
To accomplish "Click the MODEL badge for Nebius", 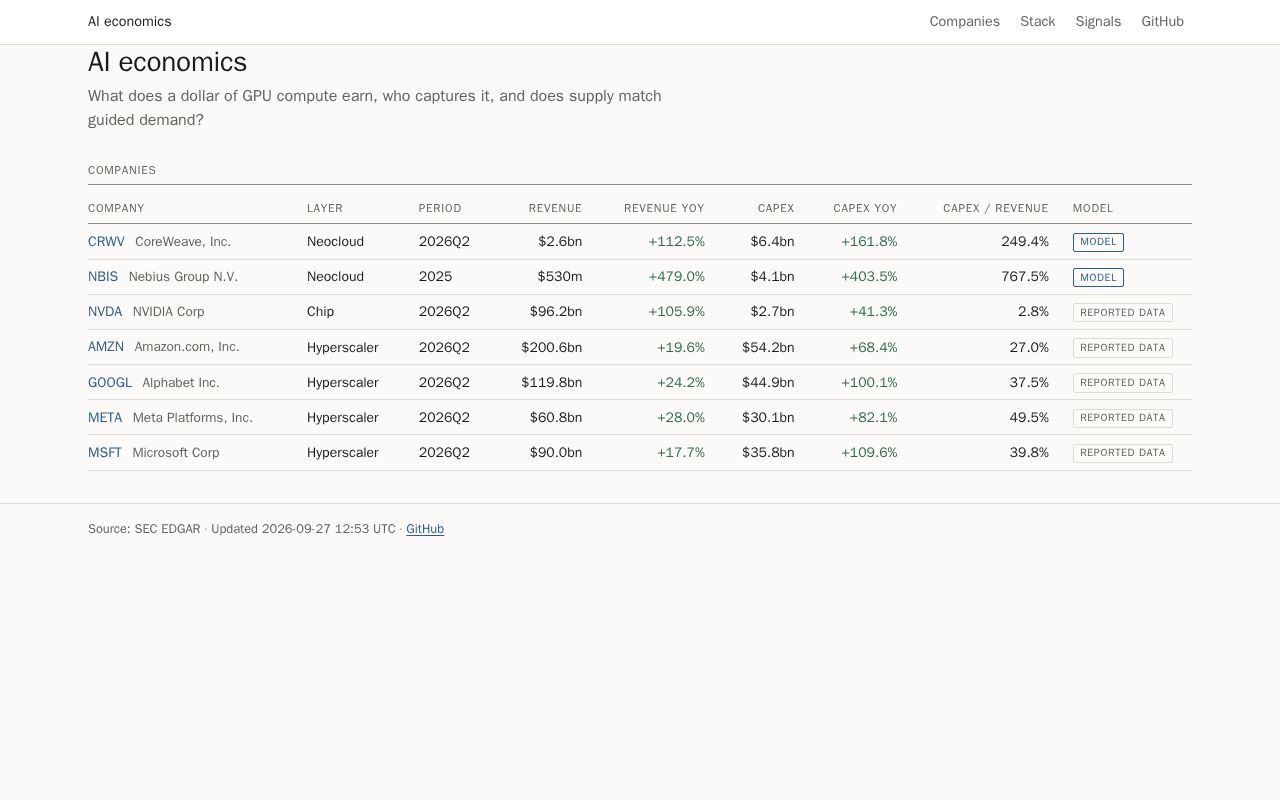I will (x=1098, y=277).
